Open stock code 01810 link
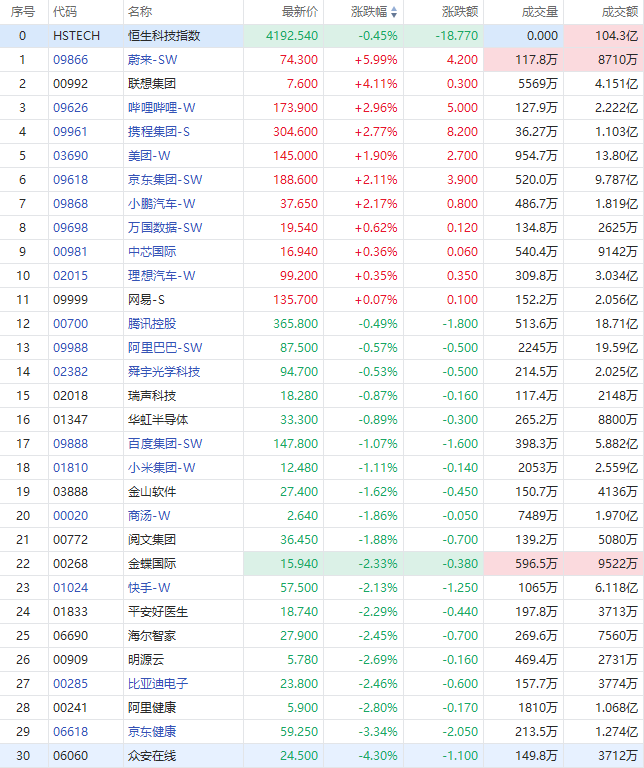 coord(71,468)
